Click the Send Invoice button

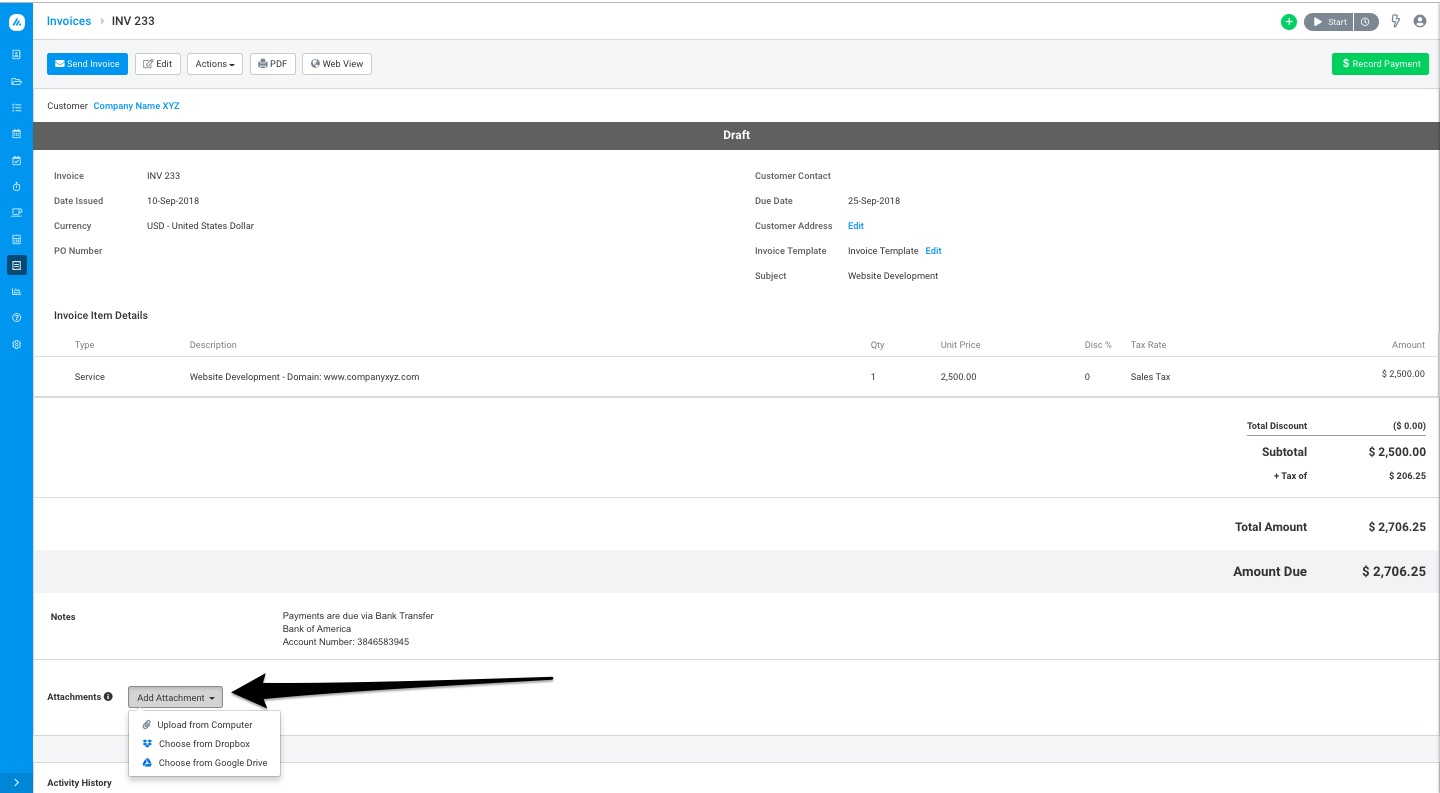[x=87, y=64]
